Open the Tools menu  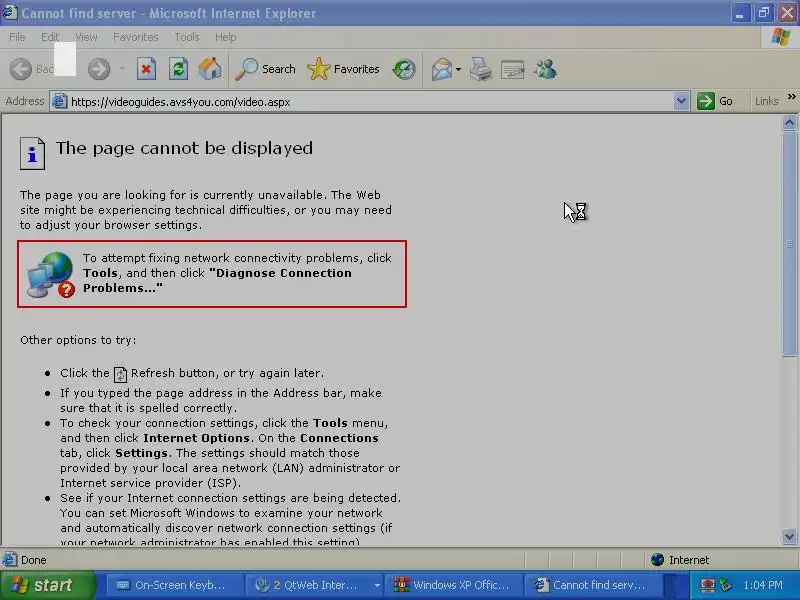187,37
